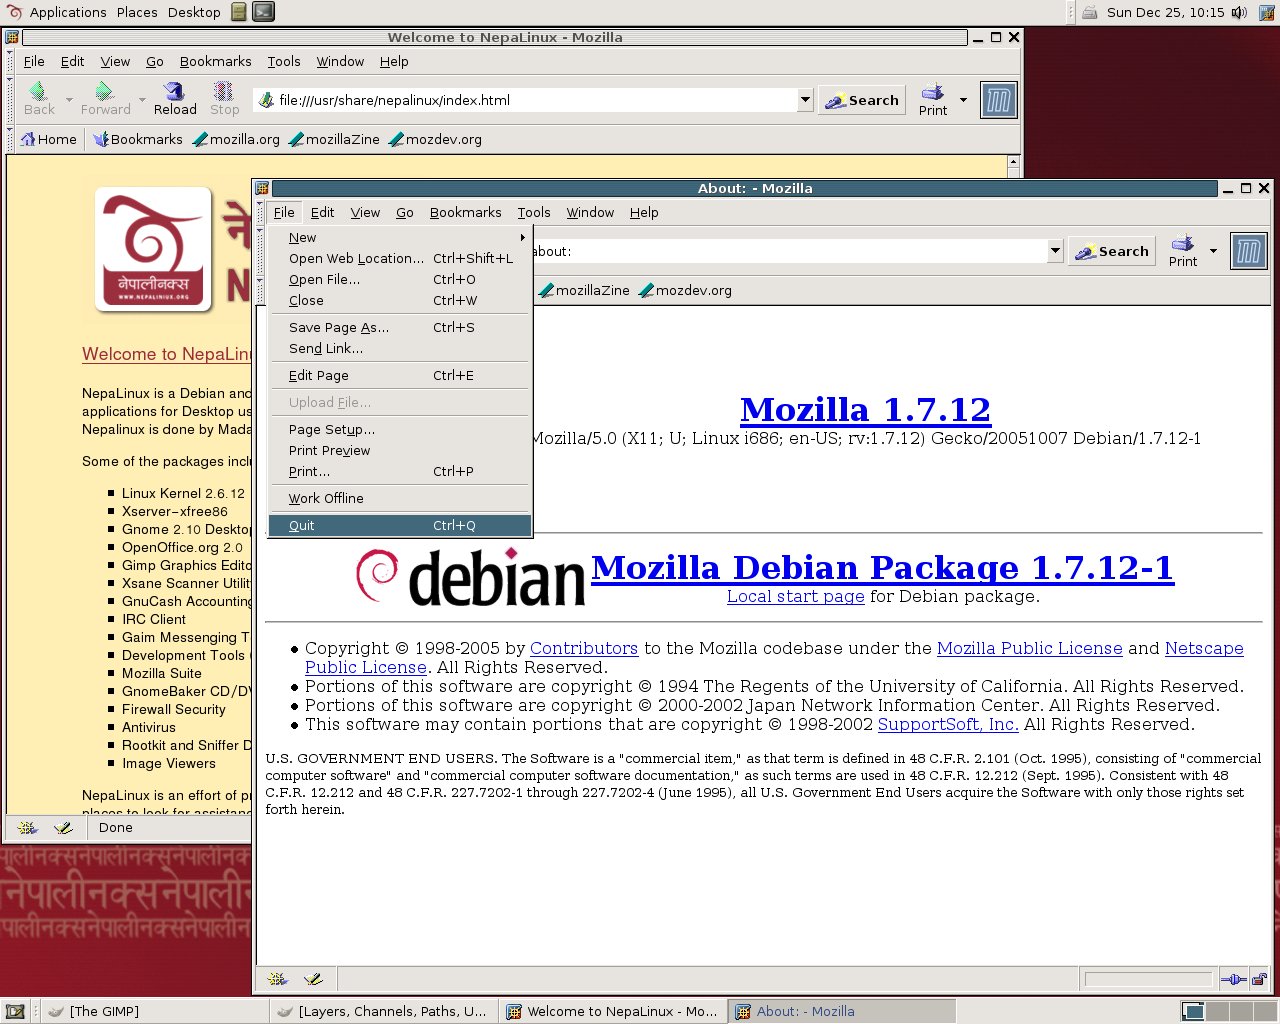
Task: Click the Search button in the About window
Action: point(1112,251)
